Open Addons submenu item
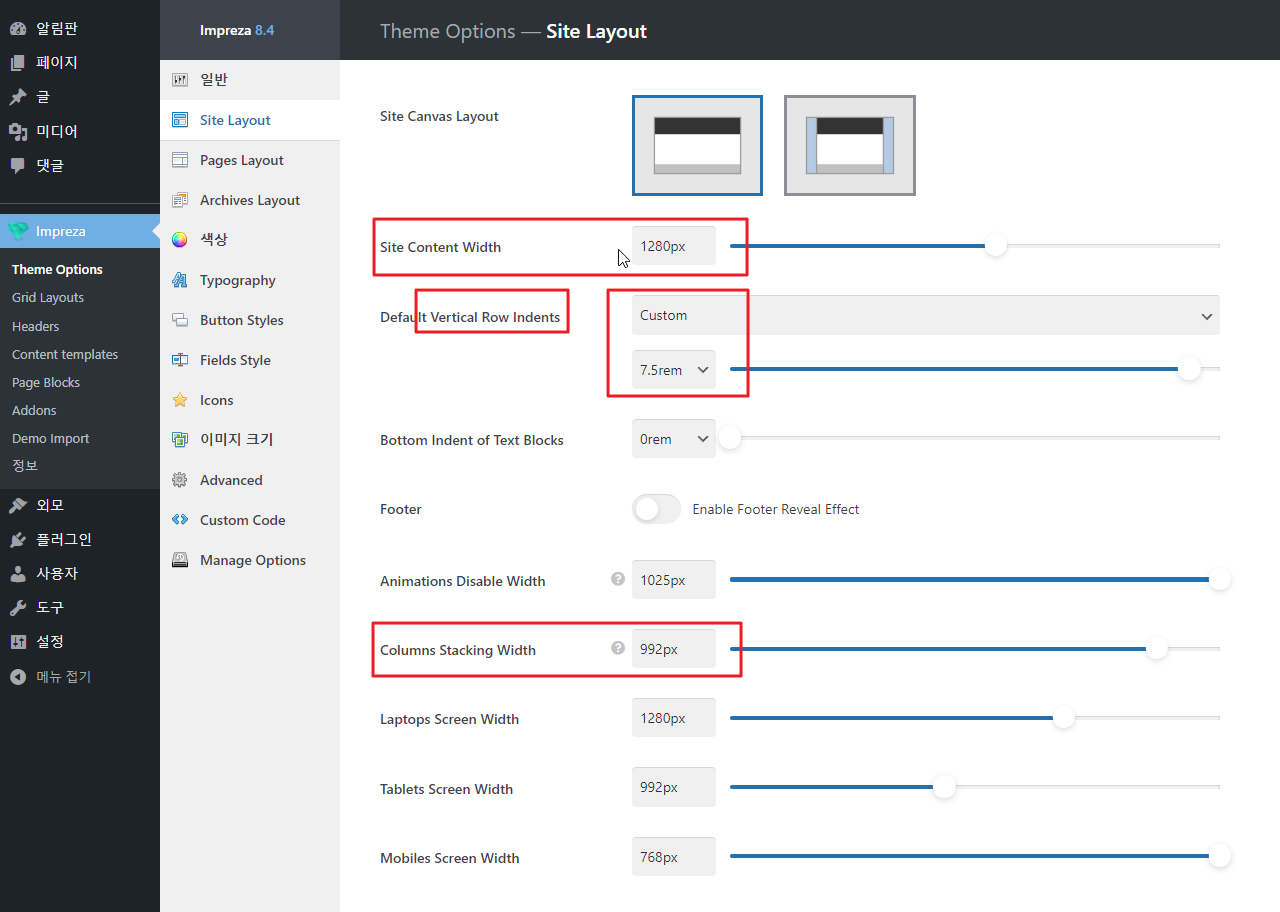The height and width of the screenshot is (912, 1280). 34,410
